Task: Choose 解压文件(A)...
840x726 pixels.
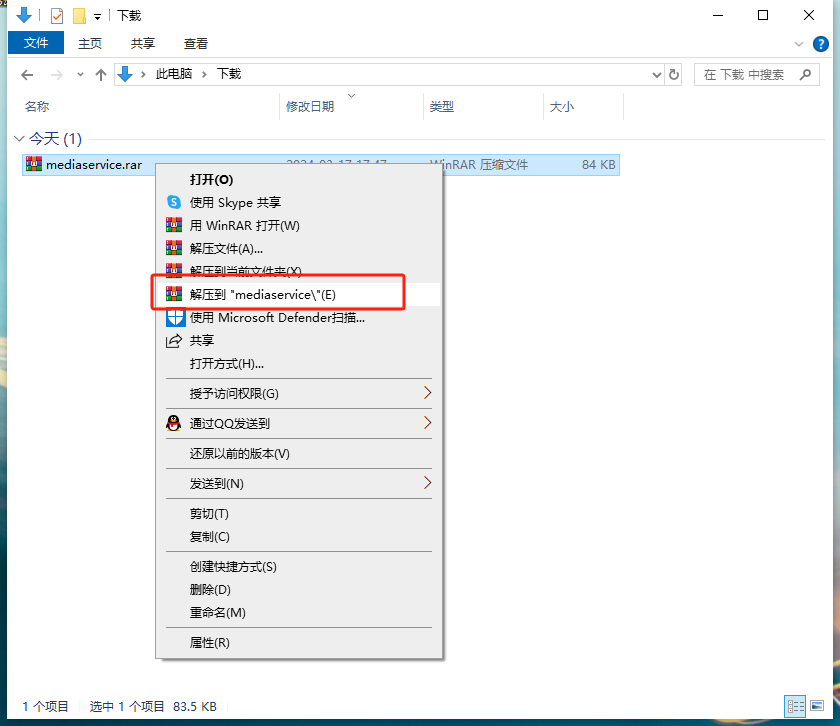Action: pos(299,249)
